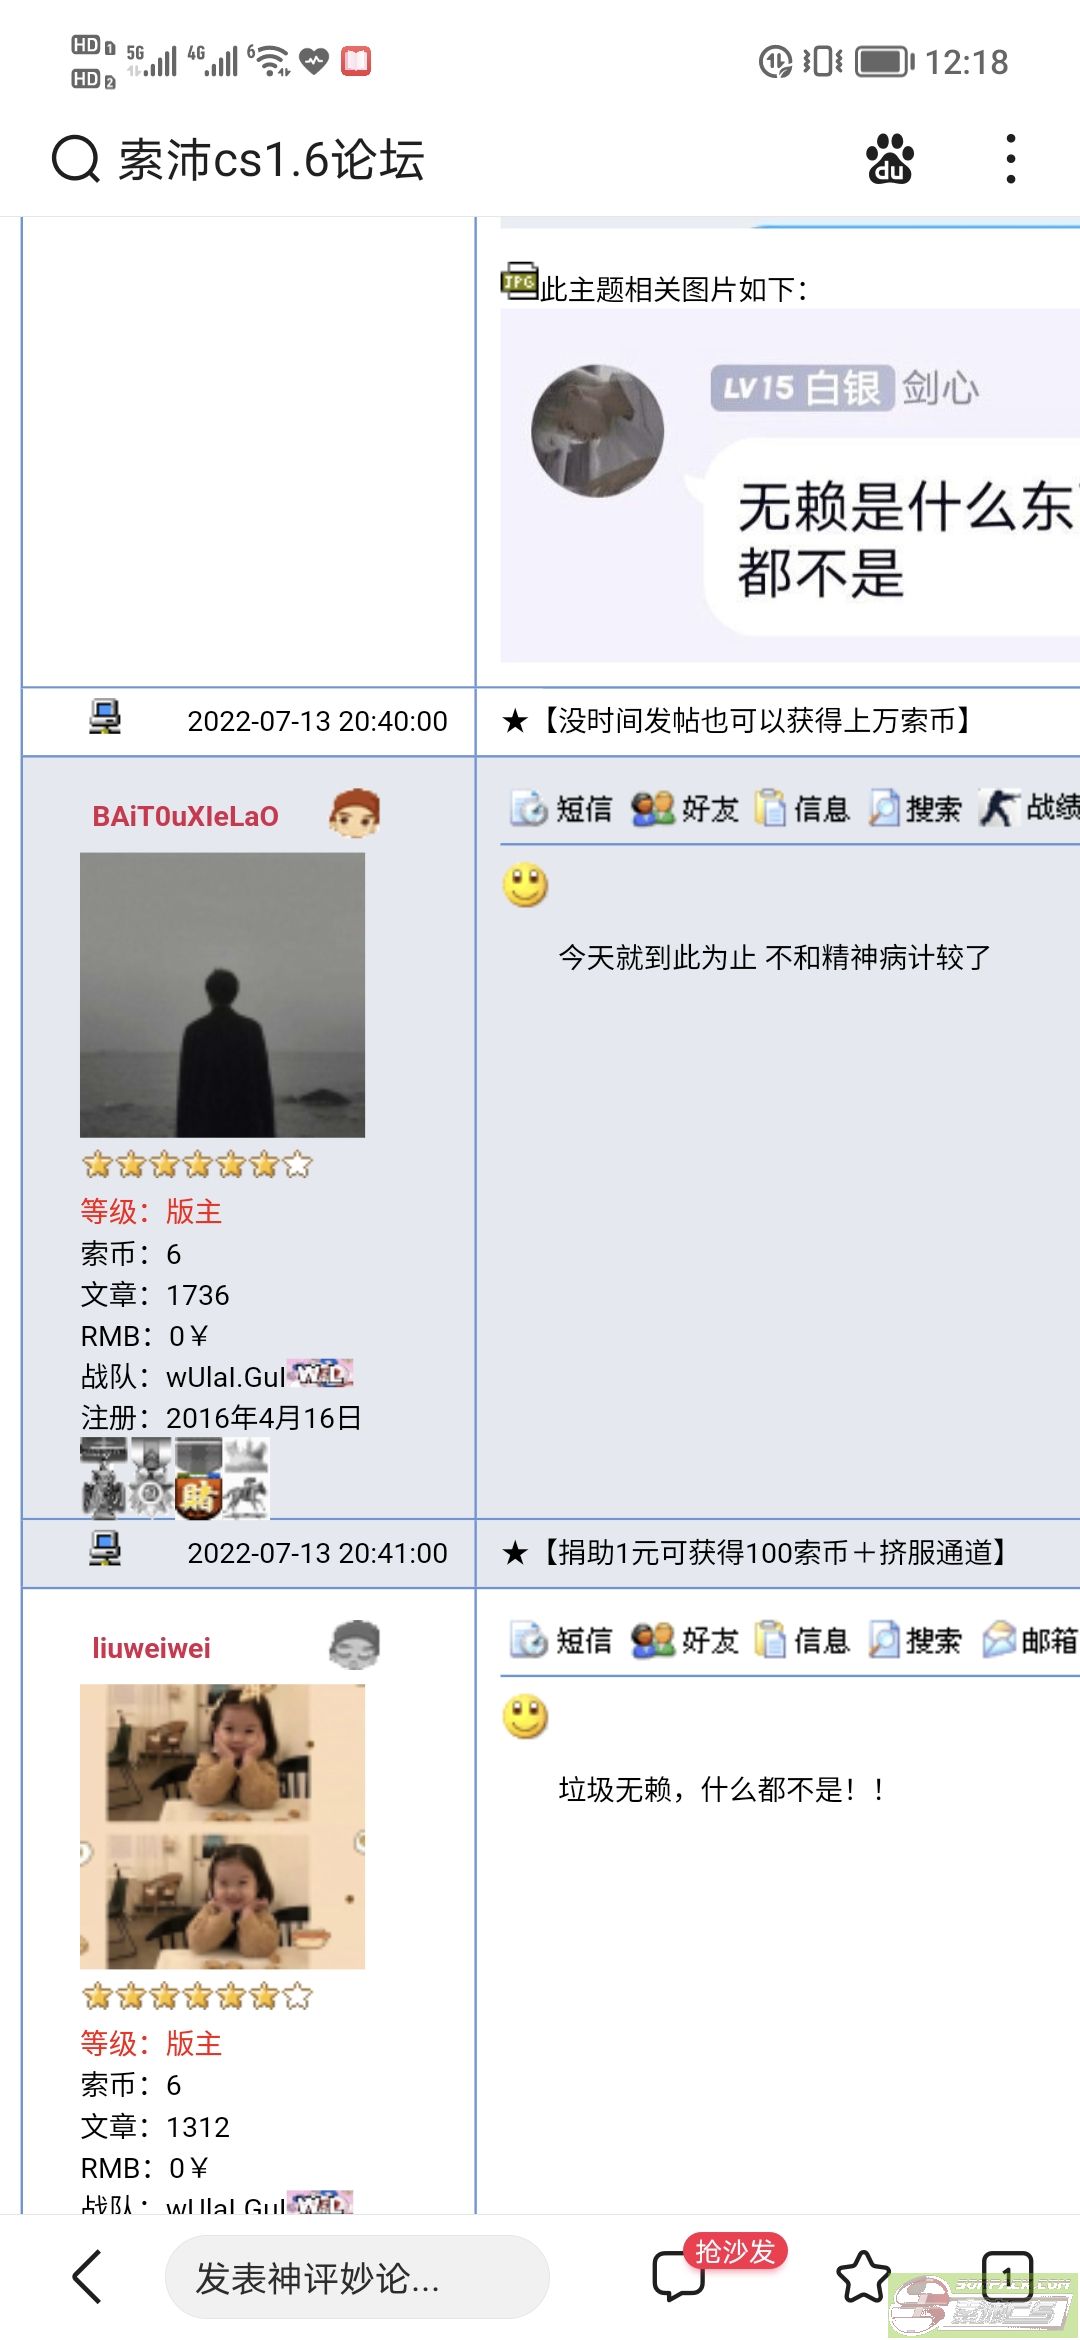Viewport: 1080px width, 2340px height.
Task: Send 短信 to BAiT0uXIeLaO
Action: coord(560,807)
